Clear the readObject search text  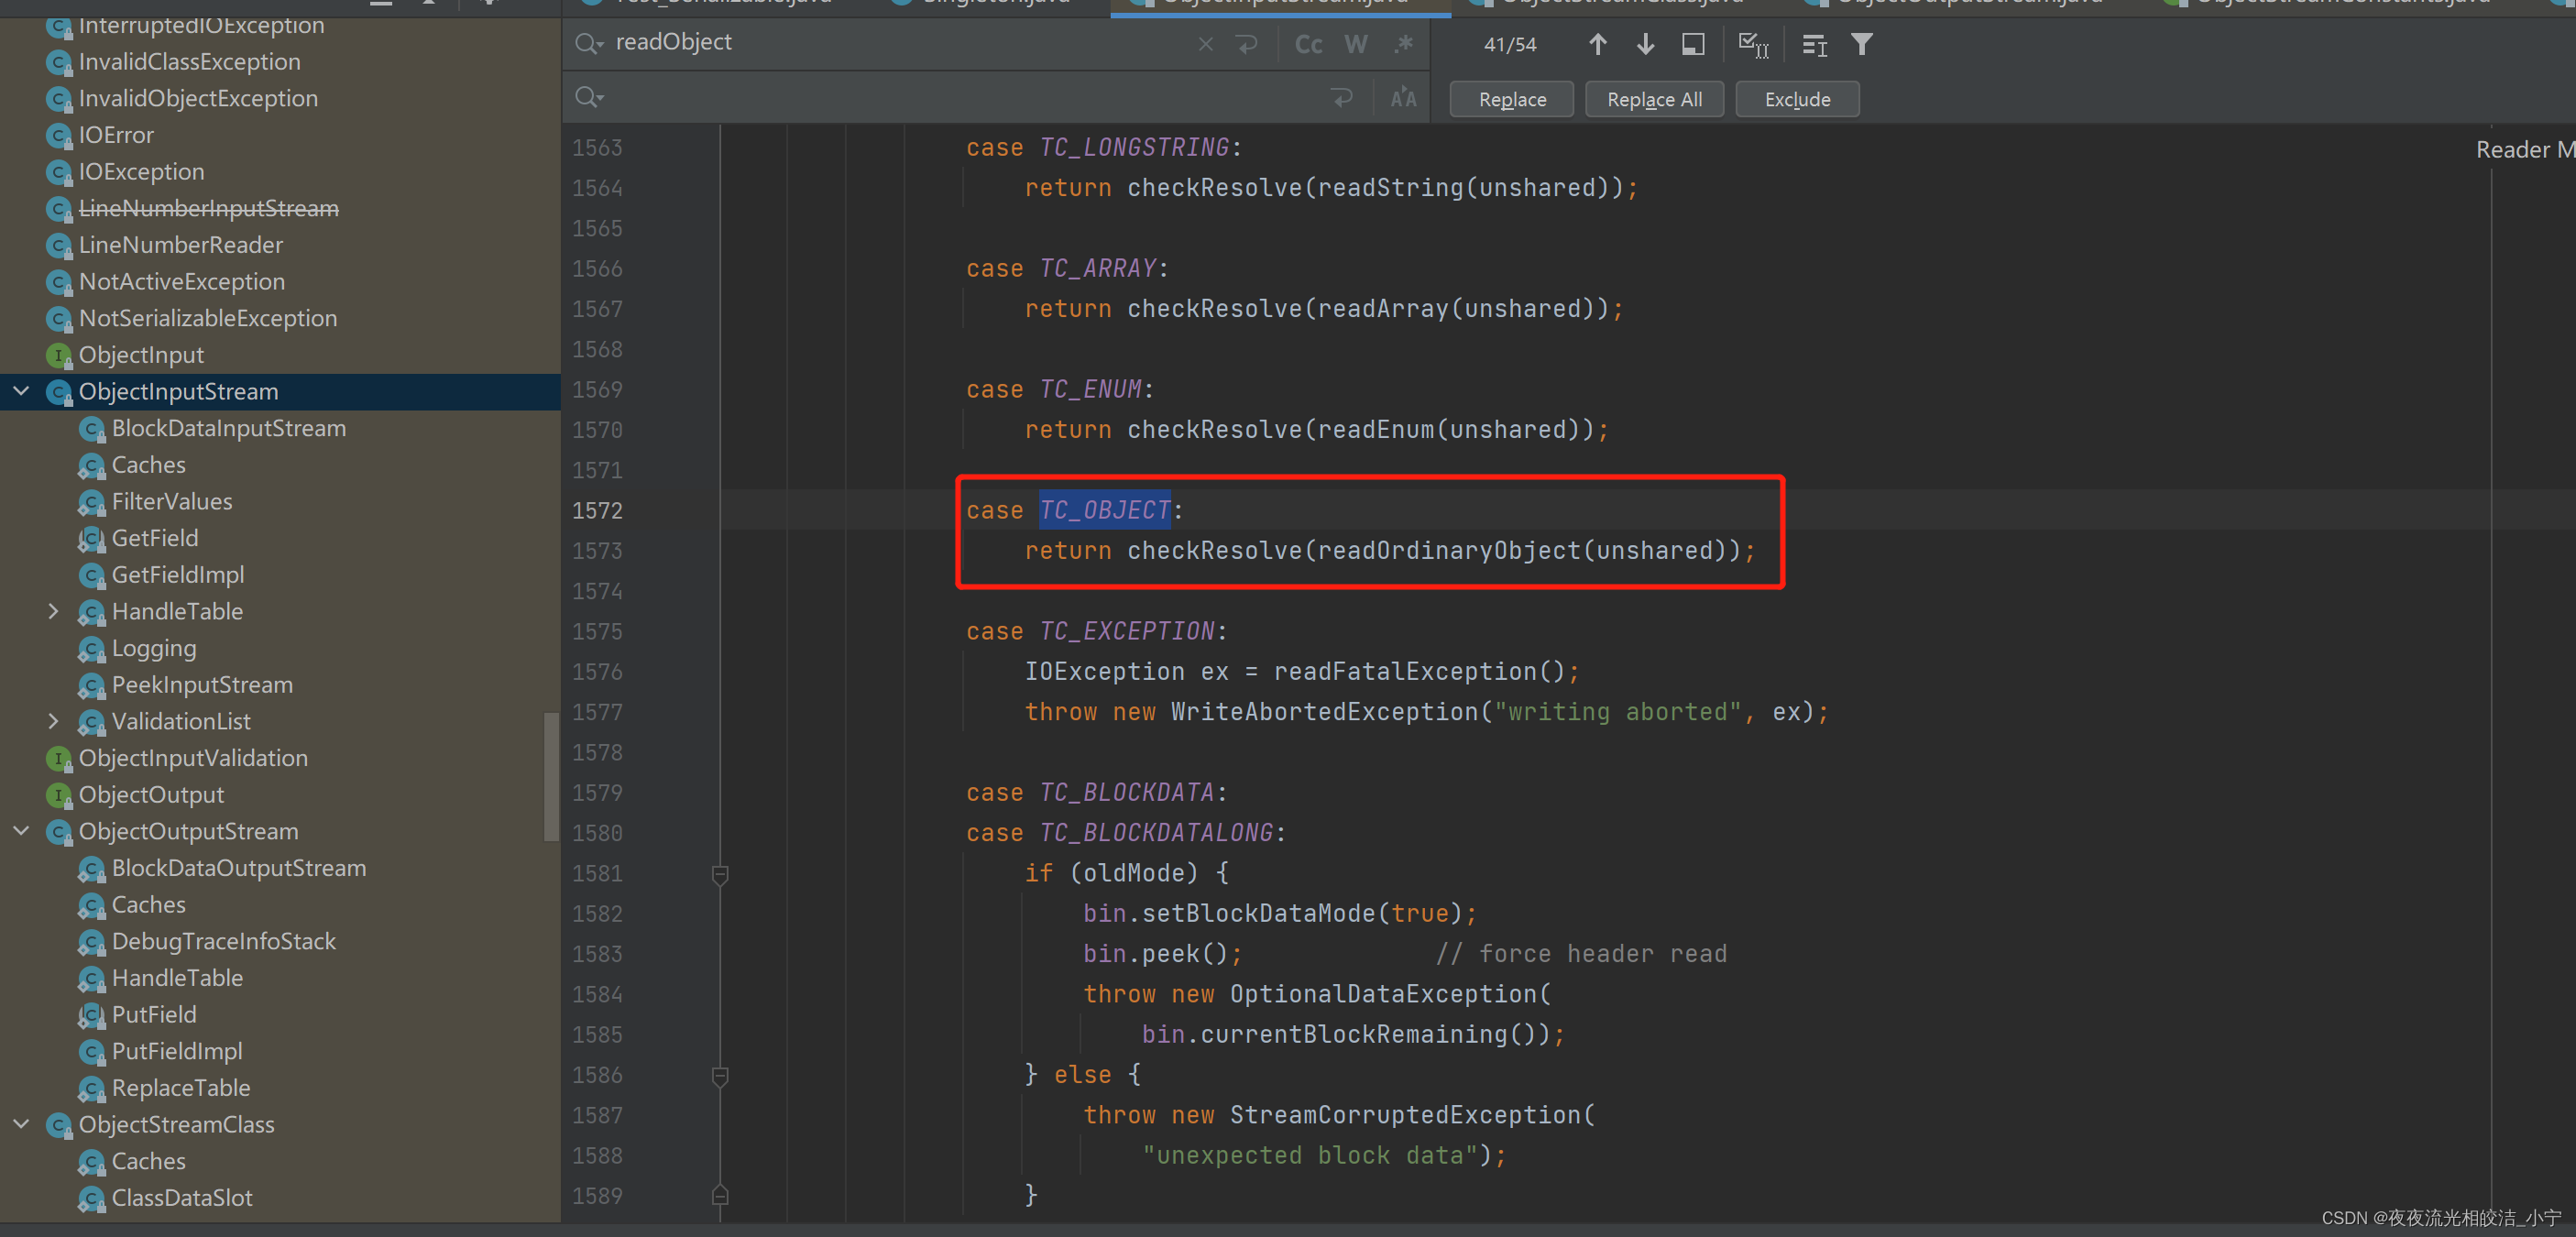[x=1205, y=44]
